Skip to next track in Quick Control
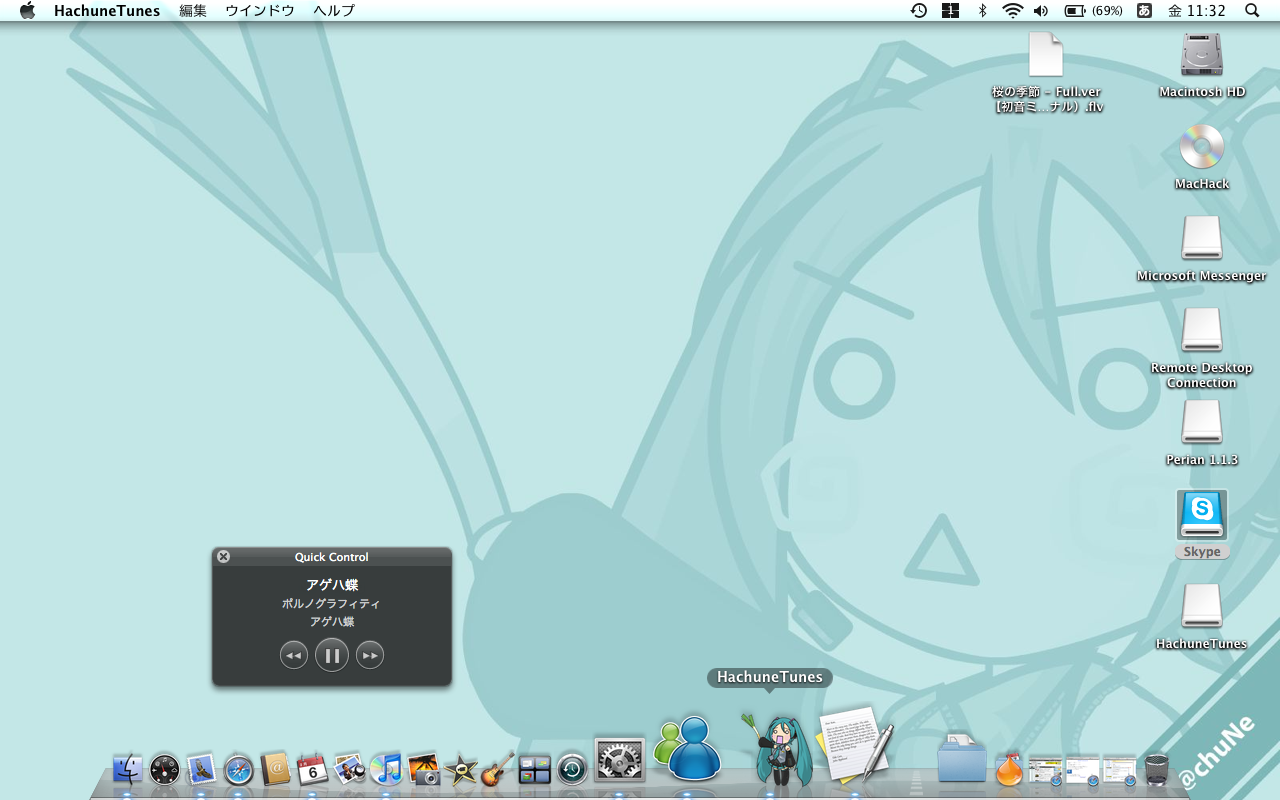Viewport: 1280px width, 800px height. tap(370, 655)
